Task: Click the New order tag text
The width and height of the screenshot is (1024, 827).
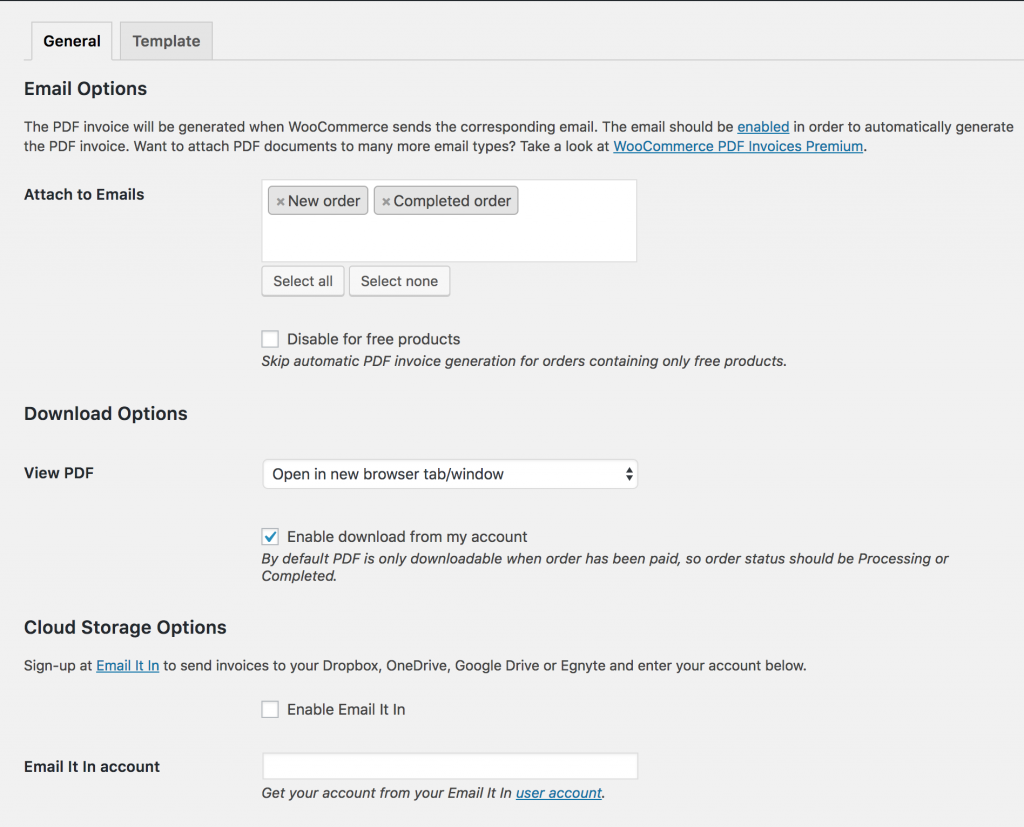Action: [x=324, y=201]
